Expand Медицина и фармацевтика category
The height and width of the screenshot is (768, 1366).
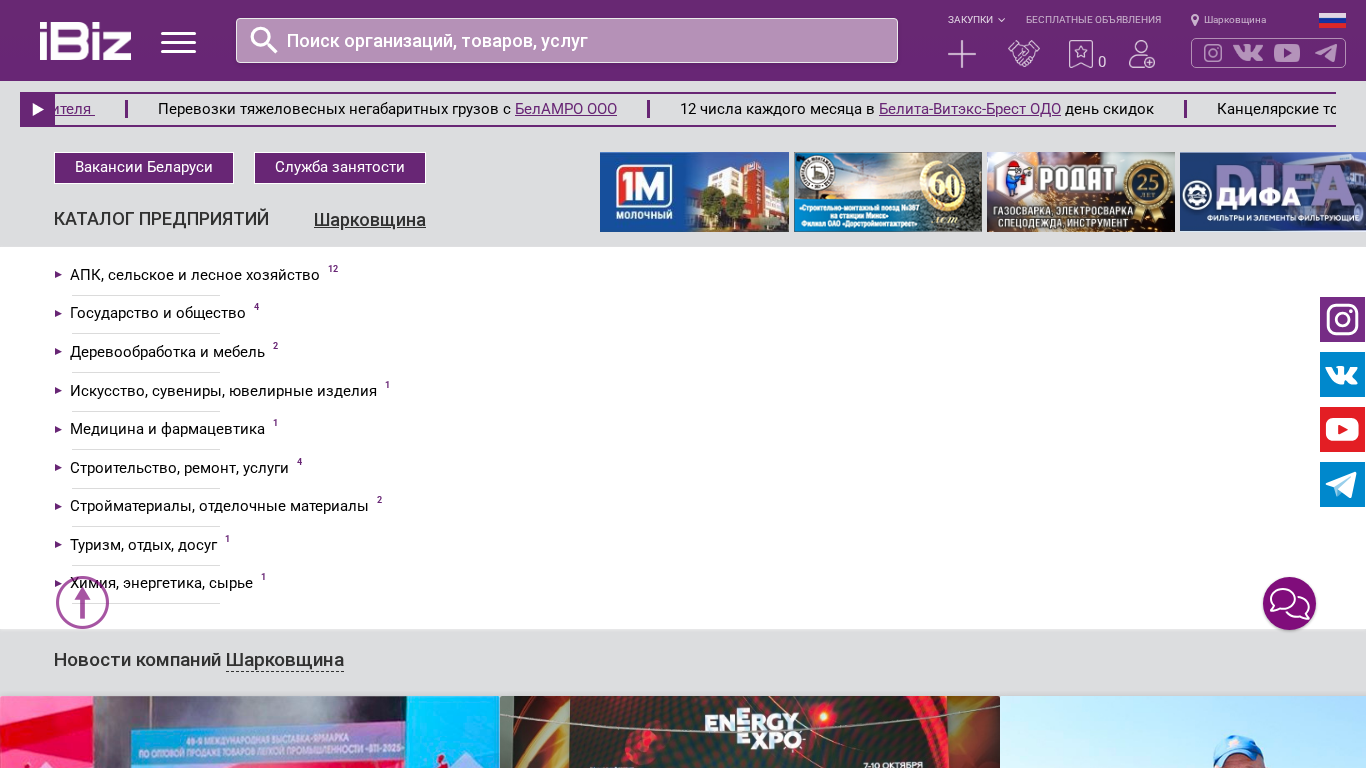click(167, 429)
